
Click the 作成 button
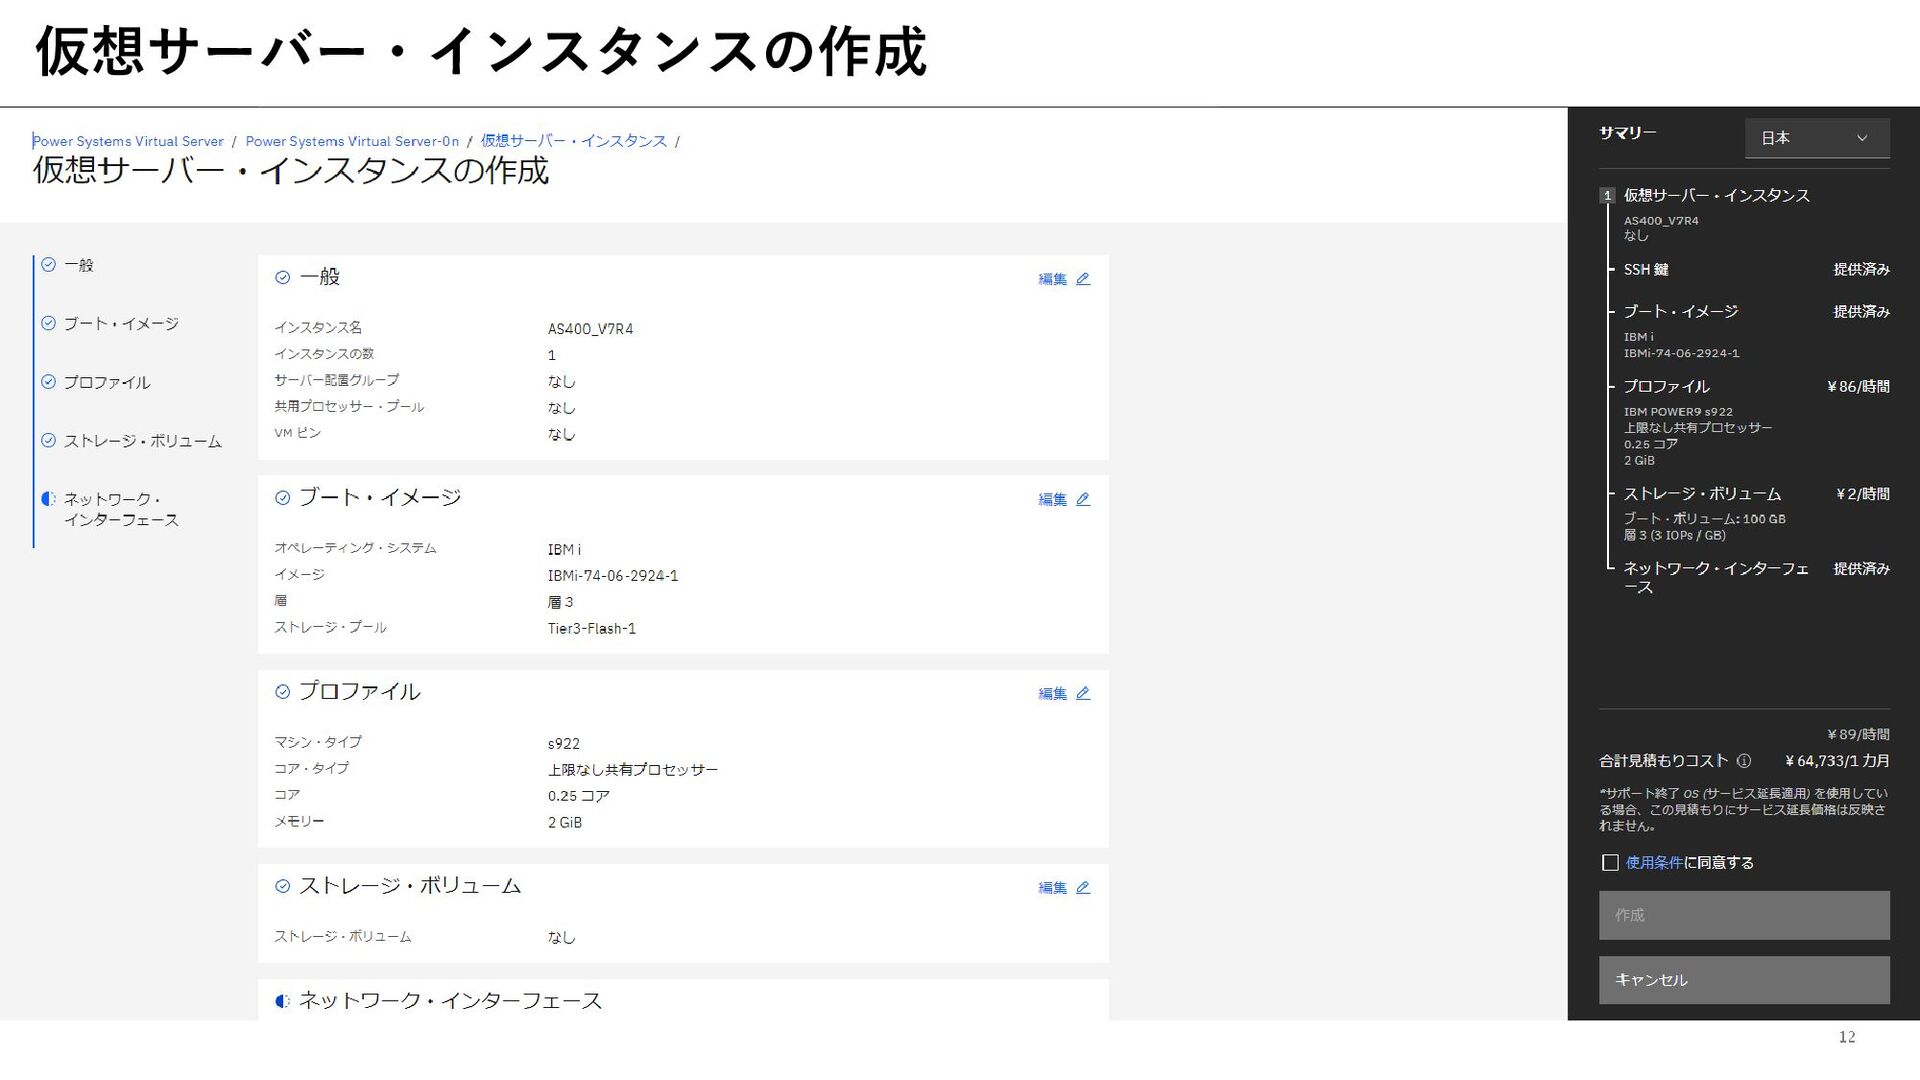tap(1743, 915)
